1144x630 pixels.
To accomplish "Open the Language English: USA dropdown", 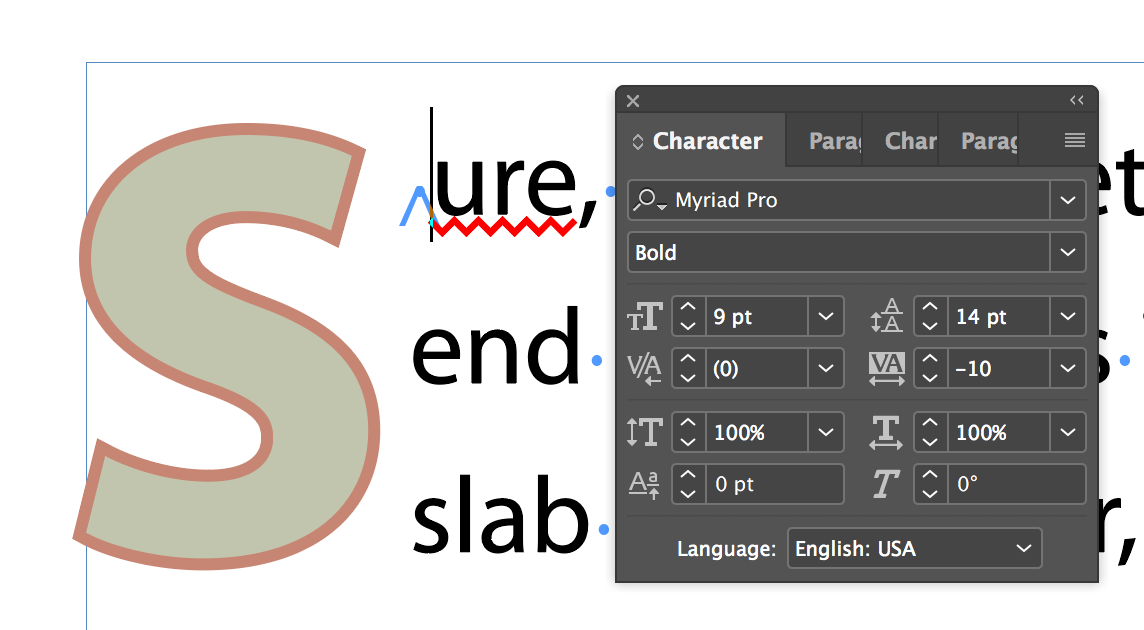I will click(x=914, y=548).
